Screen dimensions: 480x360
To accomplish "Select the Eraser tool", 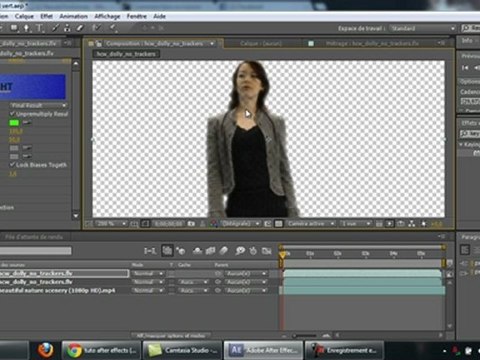I will 80,28.
